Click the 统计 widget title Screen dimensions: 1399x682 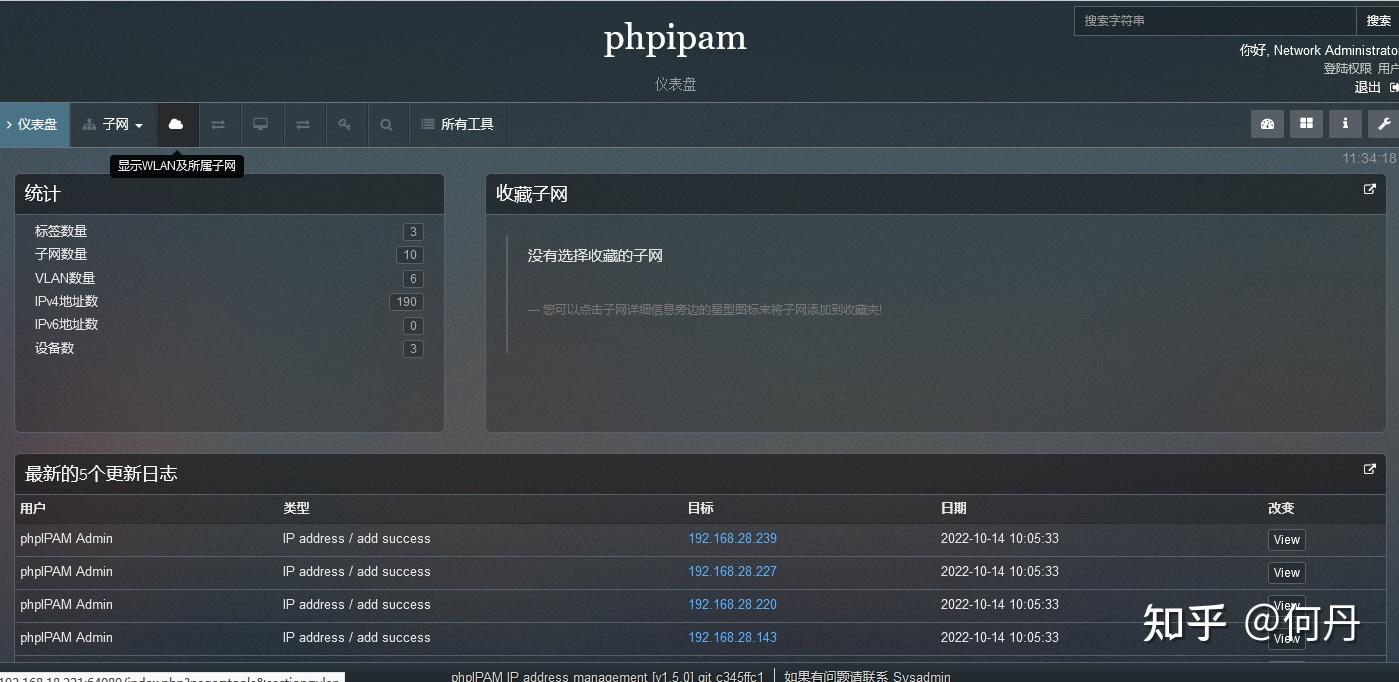point(43,194)
